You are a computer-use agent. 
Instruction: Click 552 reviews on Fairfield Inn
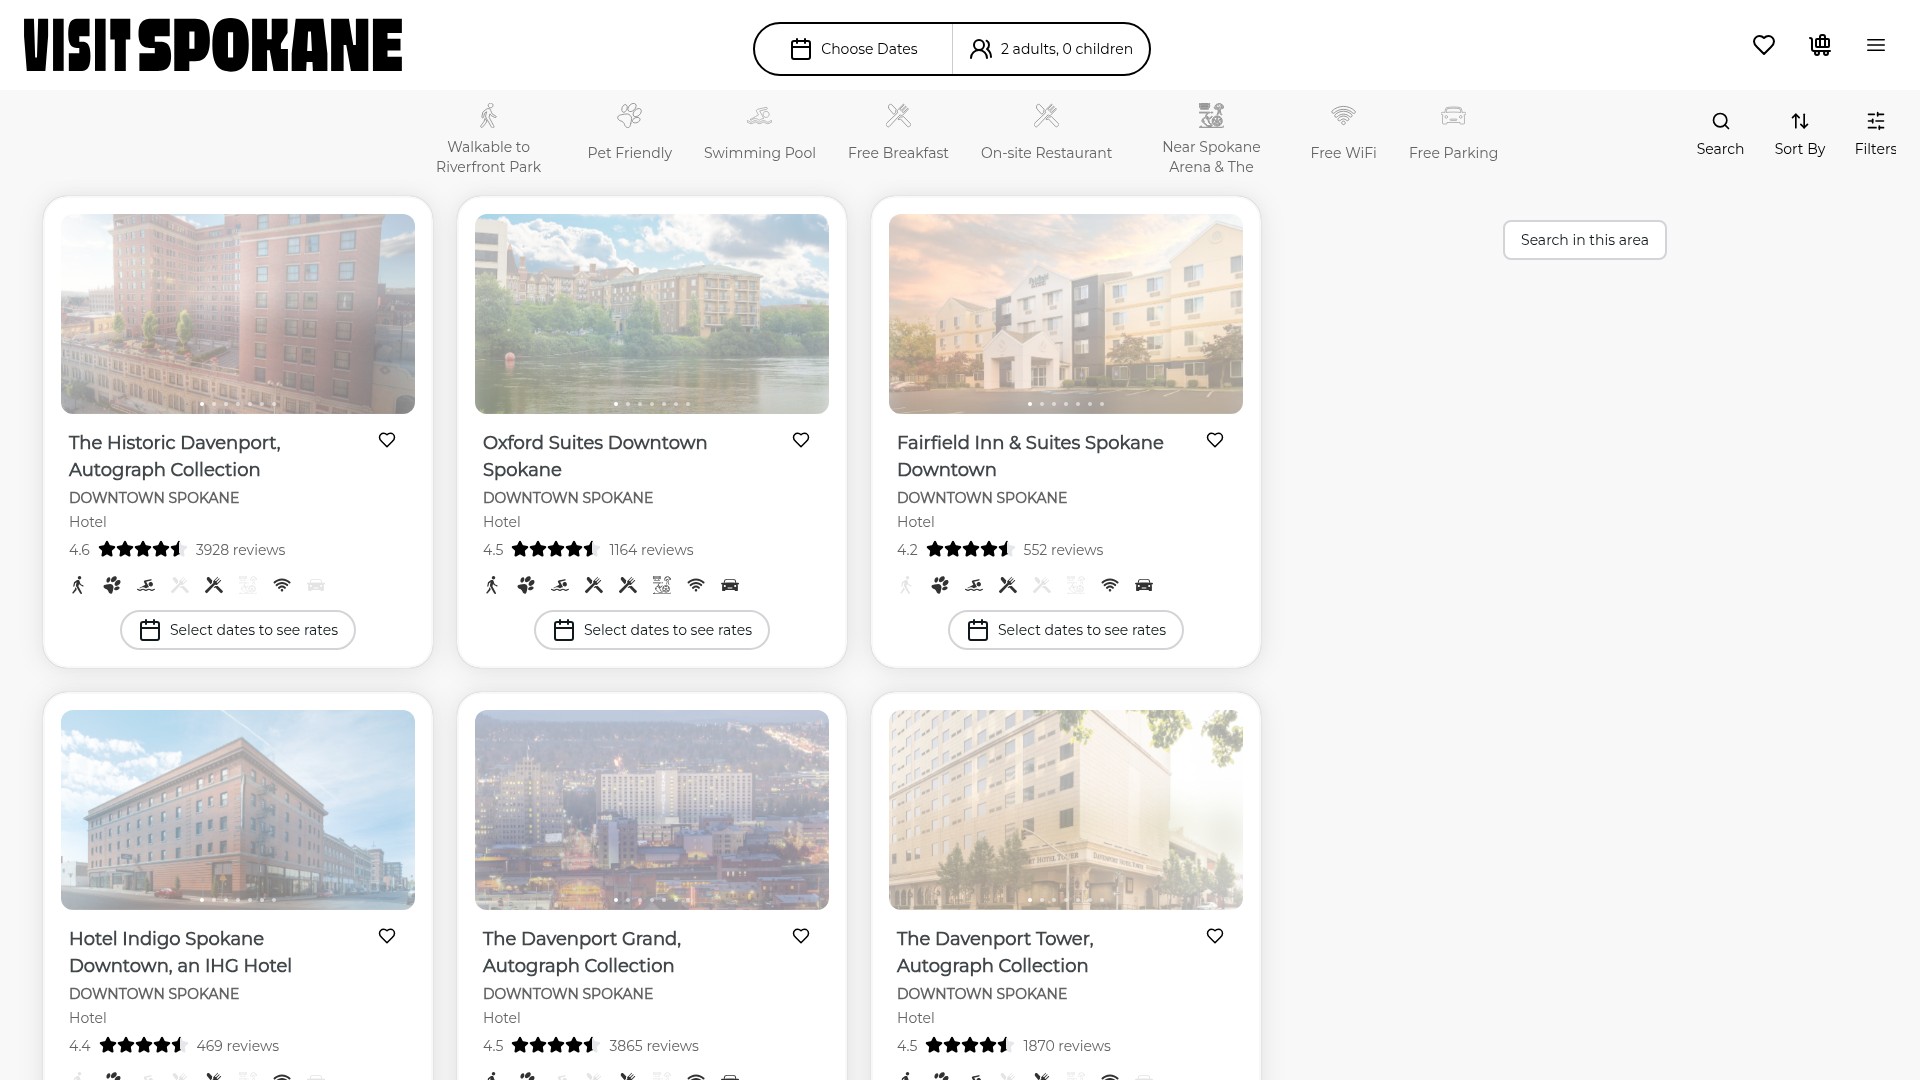pos(1063,550)
